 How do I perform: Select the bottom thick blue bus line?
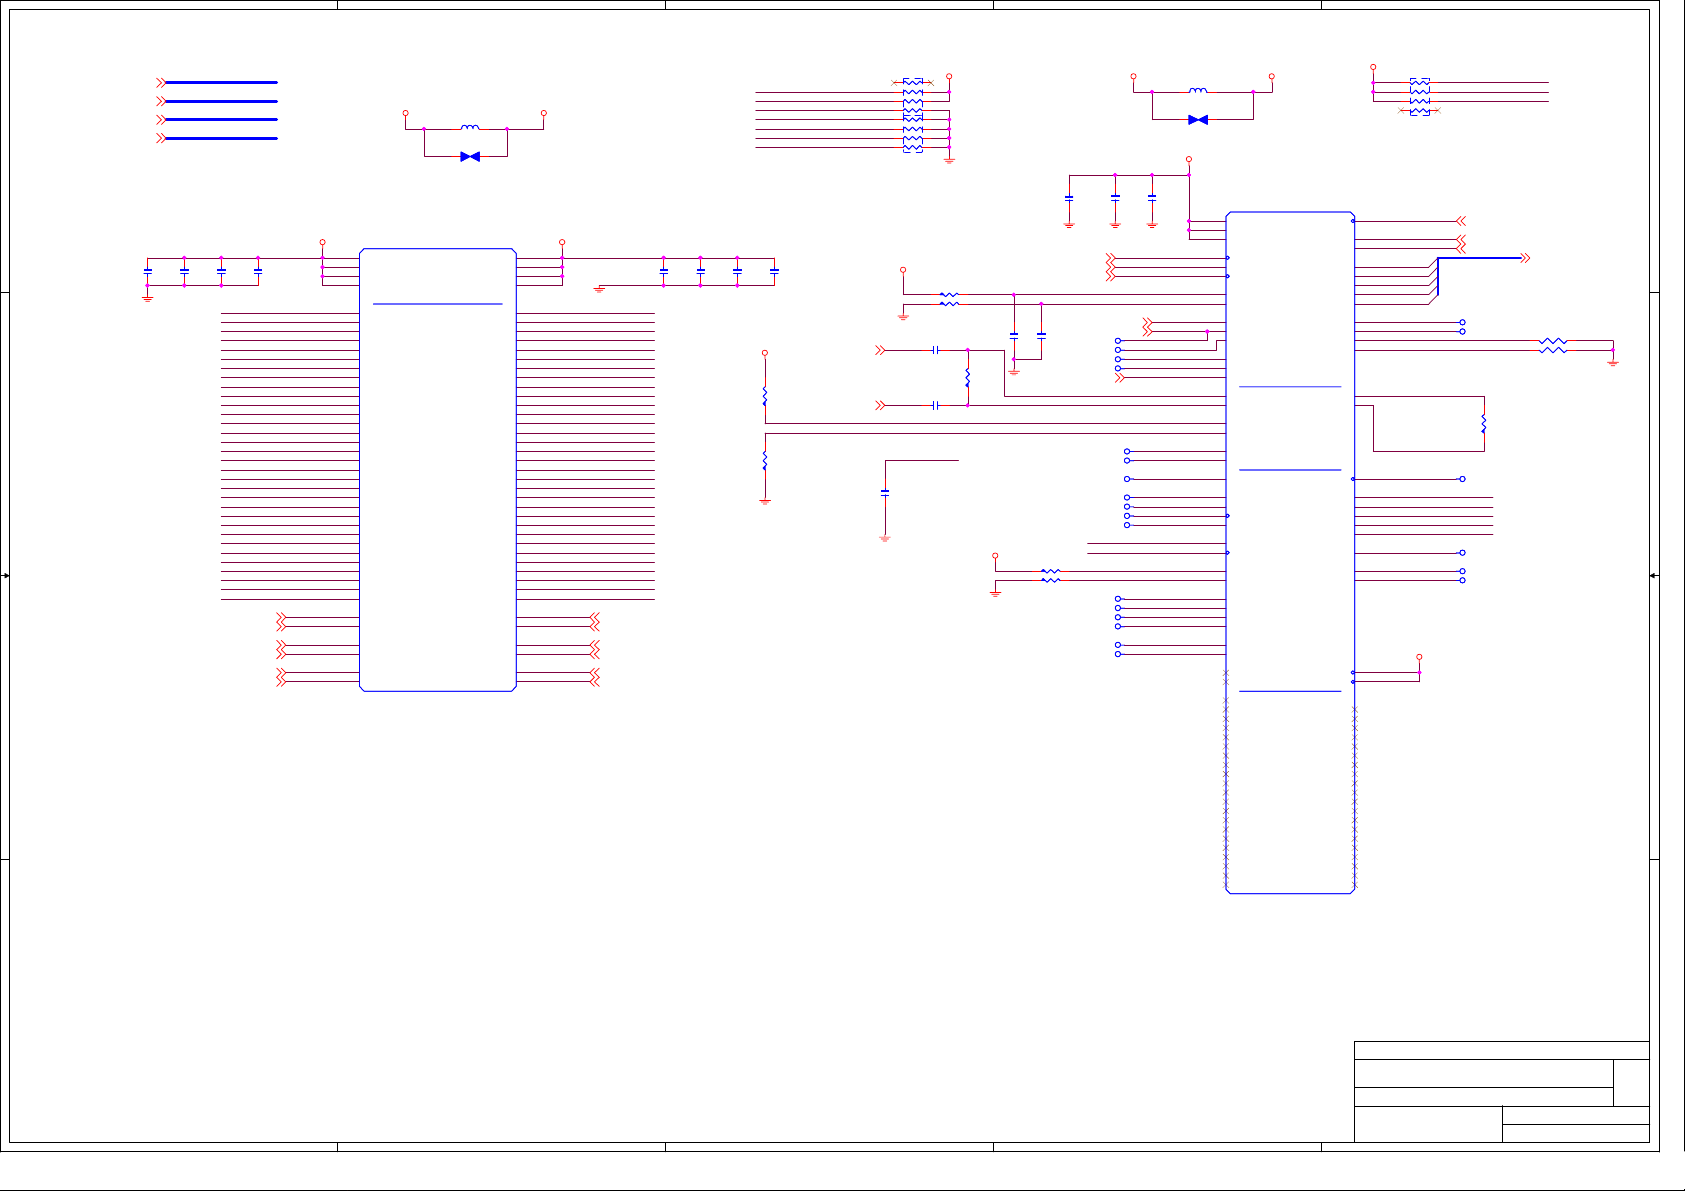221,138
